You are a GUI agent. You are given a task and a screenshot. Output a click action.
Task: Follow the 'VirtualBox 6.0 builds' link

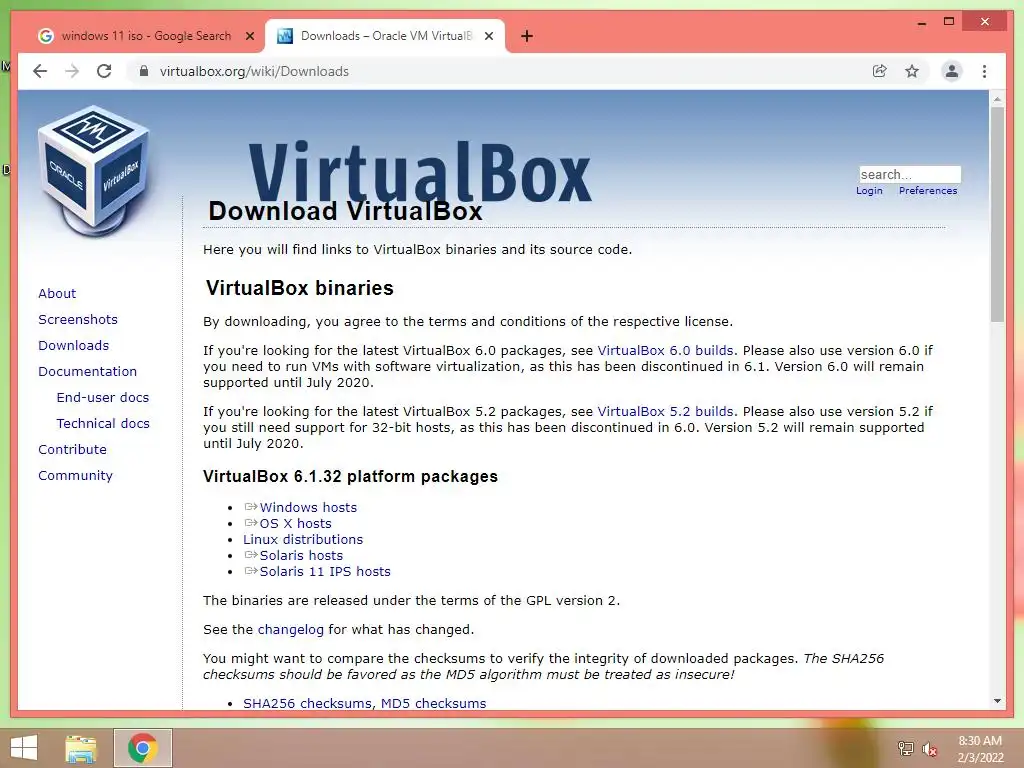coord(665,351)
